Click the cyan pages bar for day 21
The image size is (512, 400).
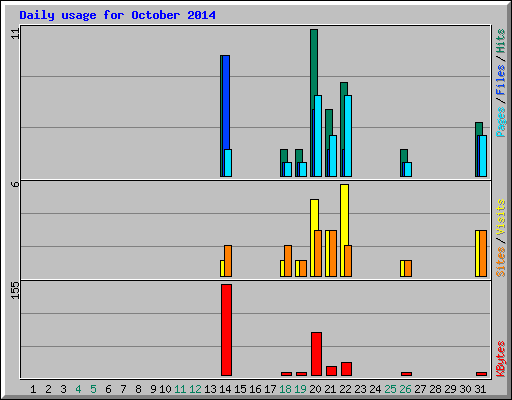point(333,156)
